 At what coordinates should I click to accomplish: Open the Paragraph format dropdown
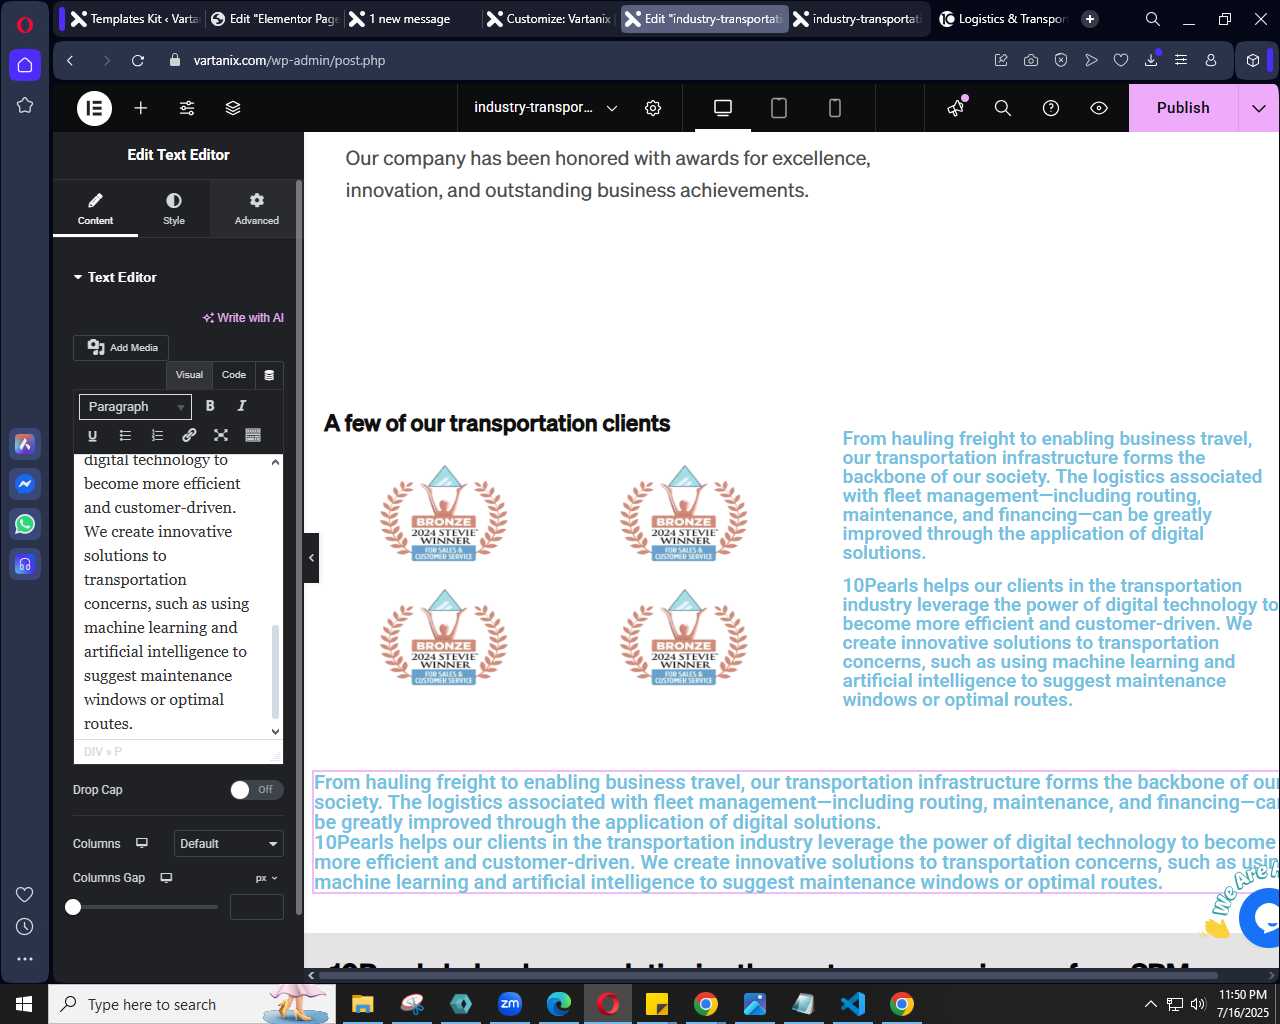point(135,407)
